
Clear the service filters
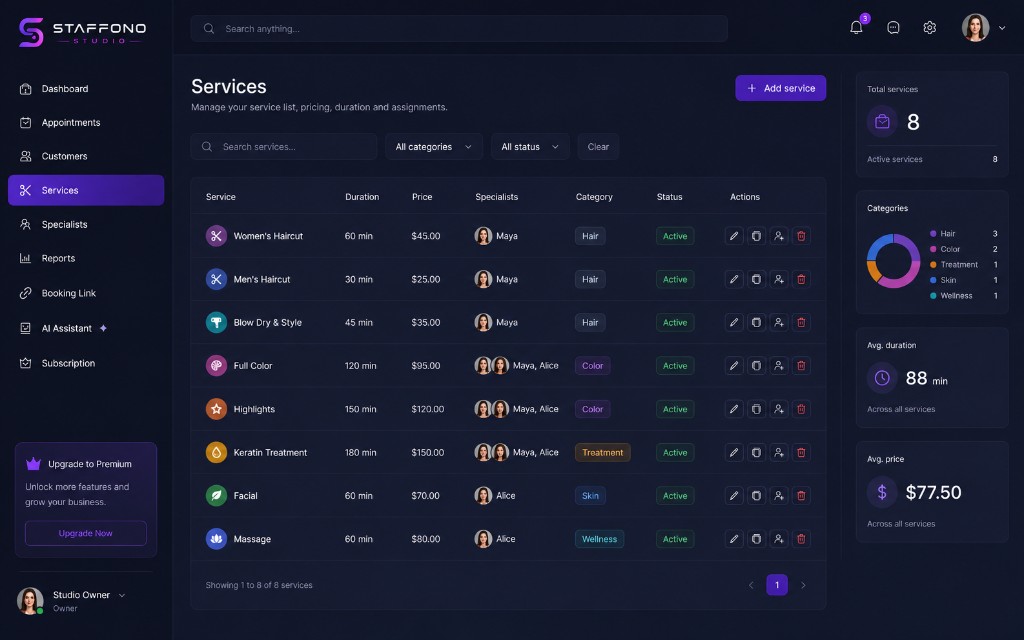click(598, 147)
